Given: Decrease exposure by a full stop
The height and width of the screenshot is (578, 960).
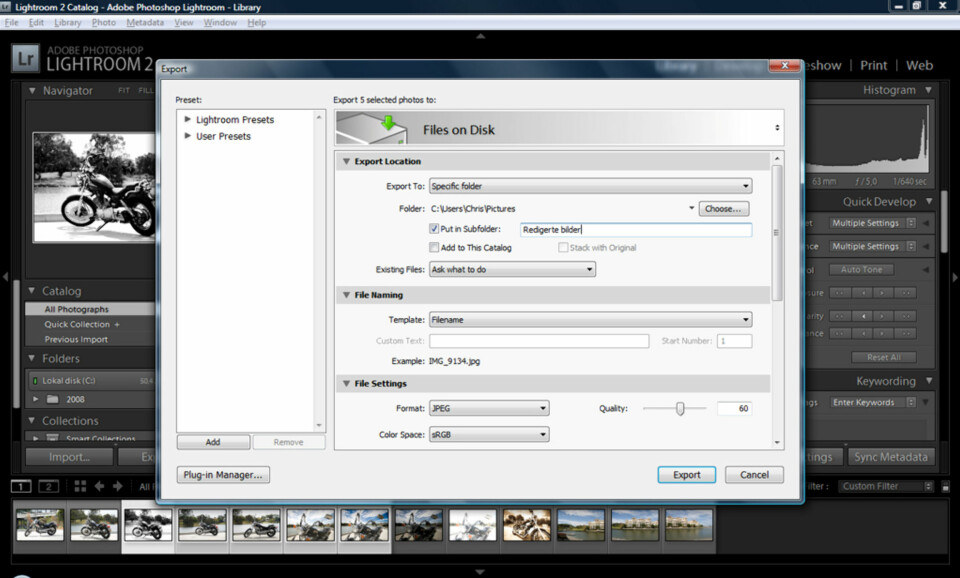Looking at the screenshot, I should (839, 293).
